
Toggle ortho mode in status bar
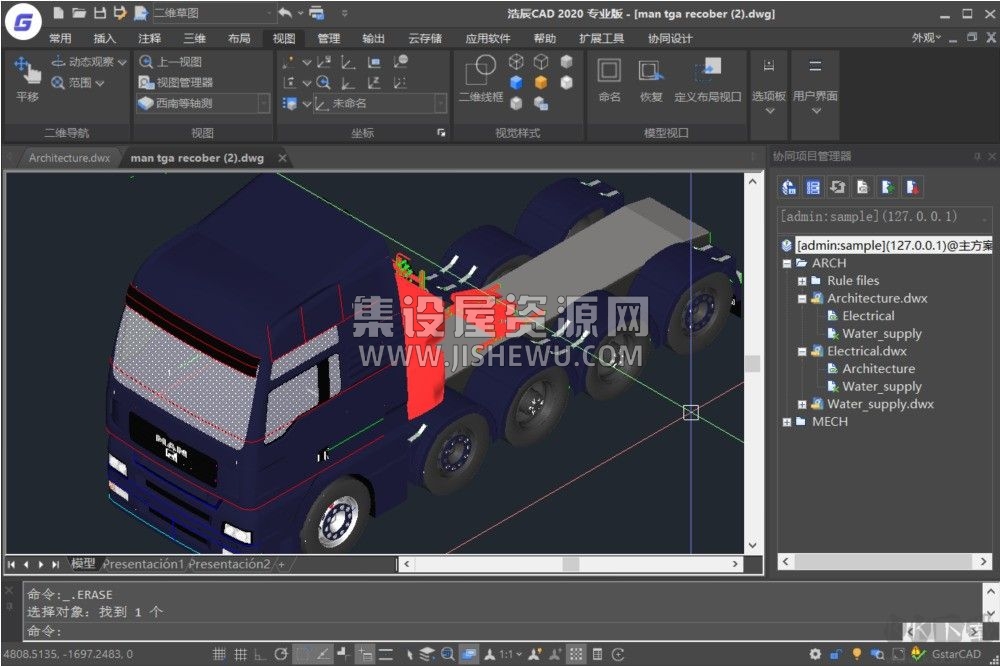tap(260, 654)
